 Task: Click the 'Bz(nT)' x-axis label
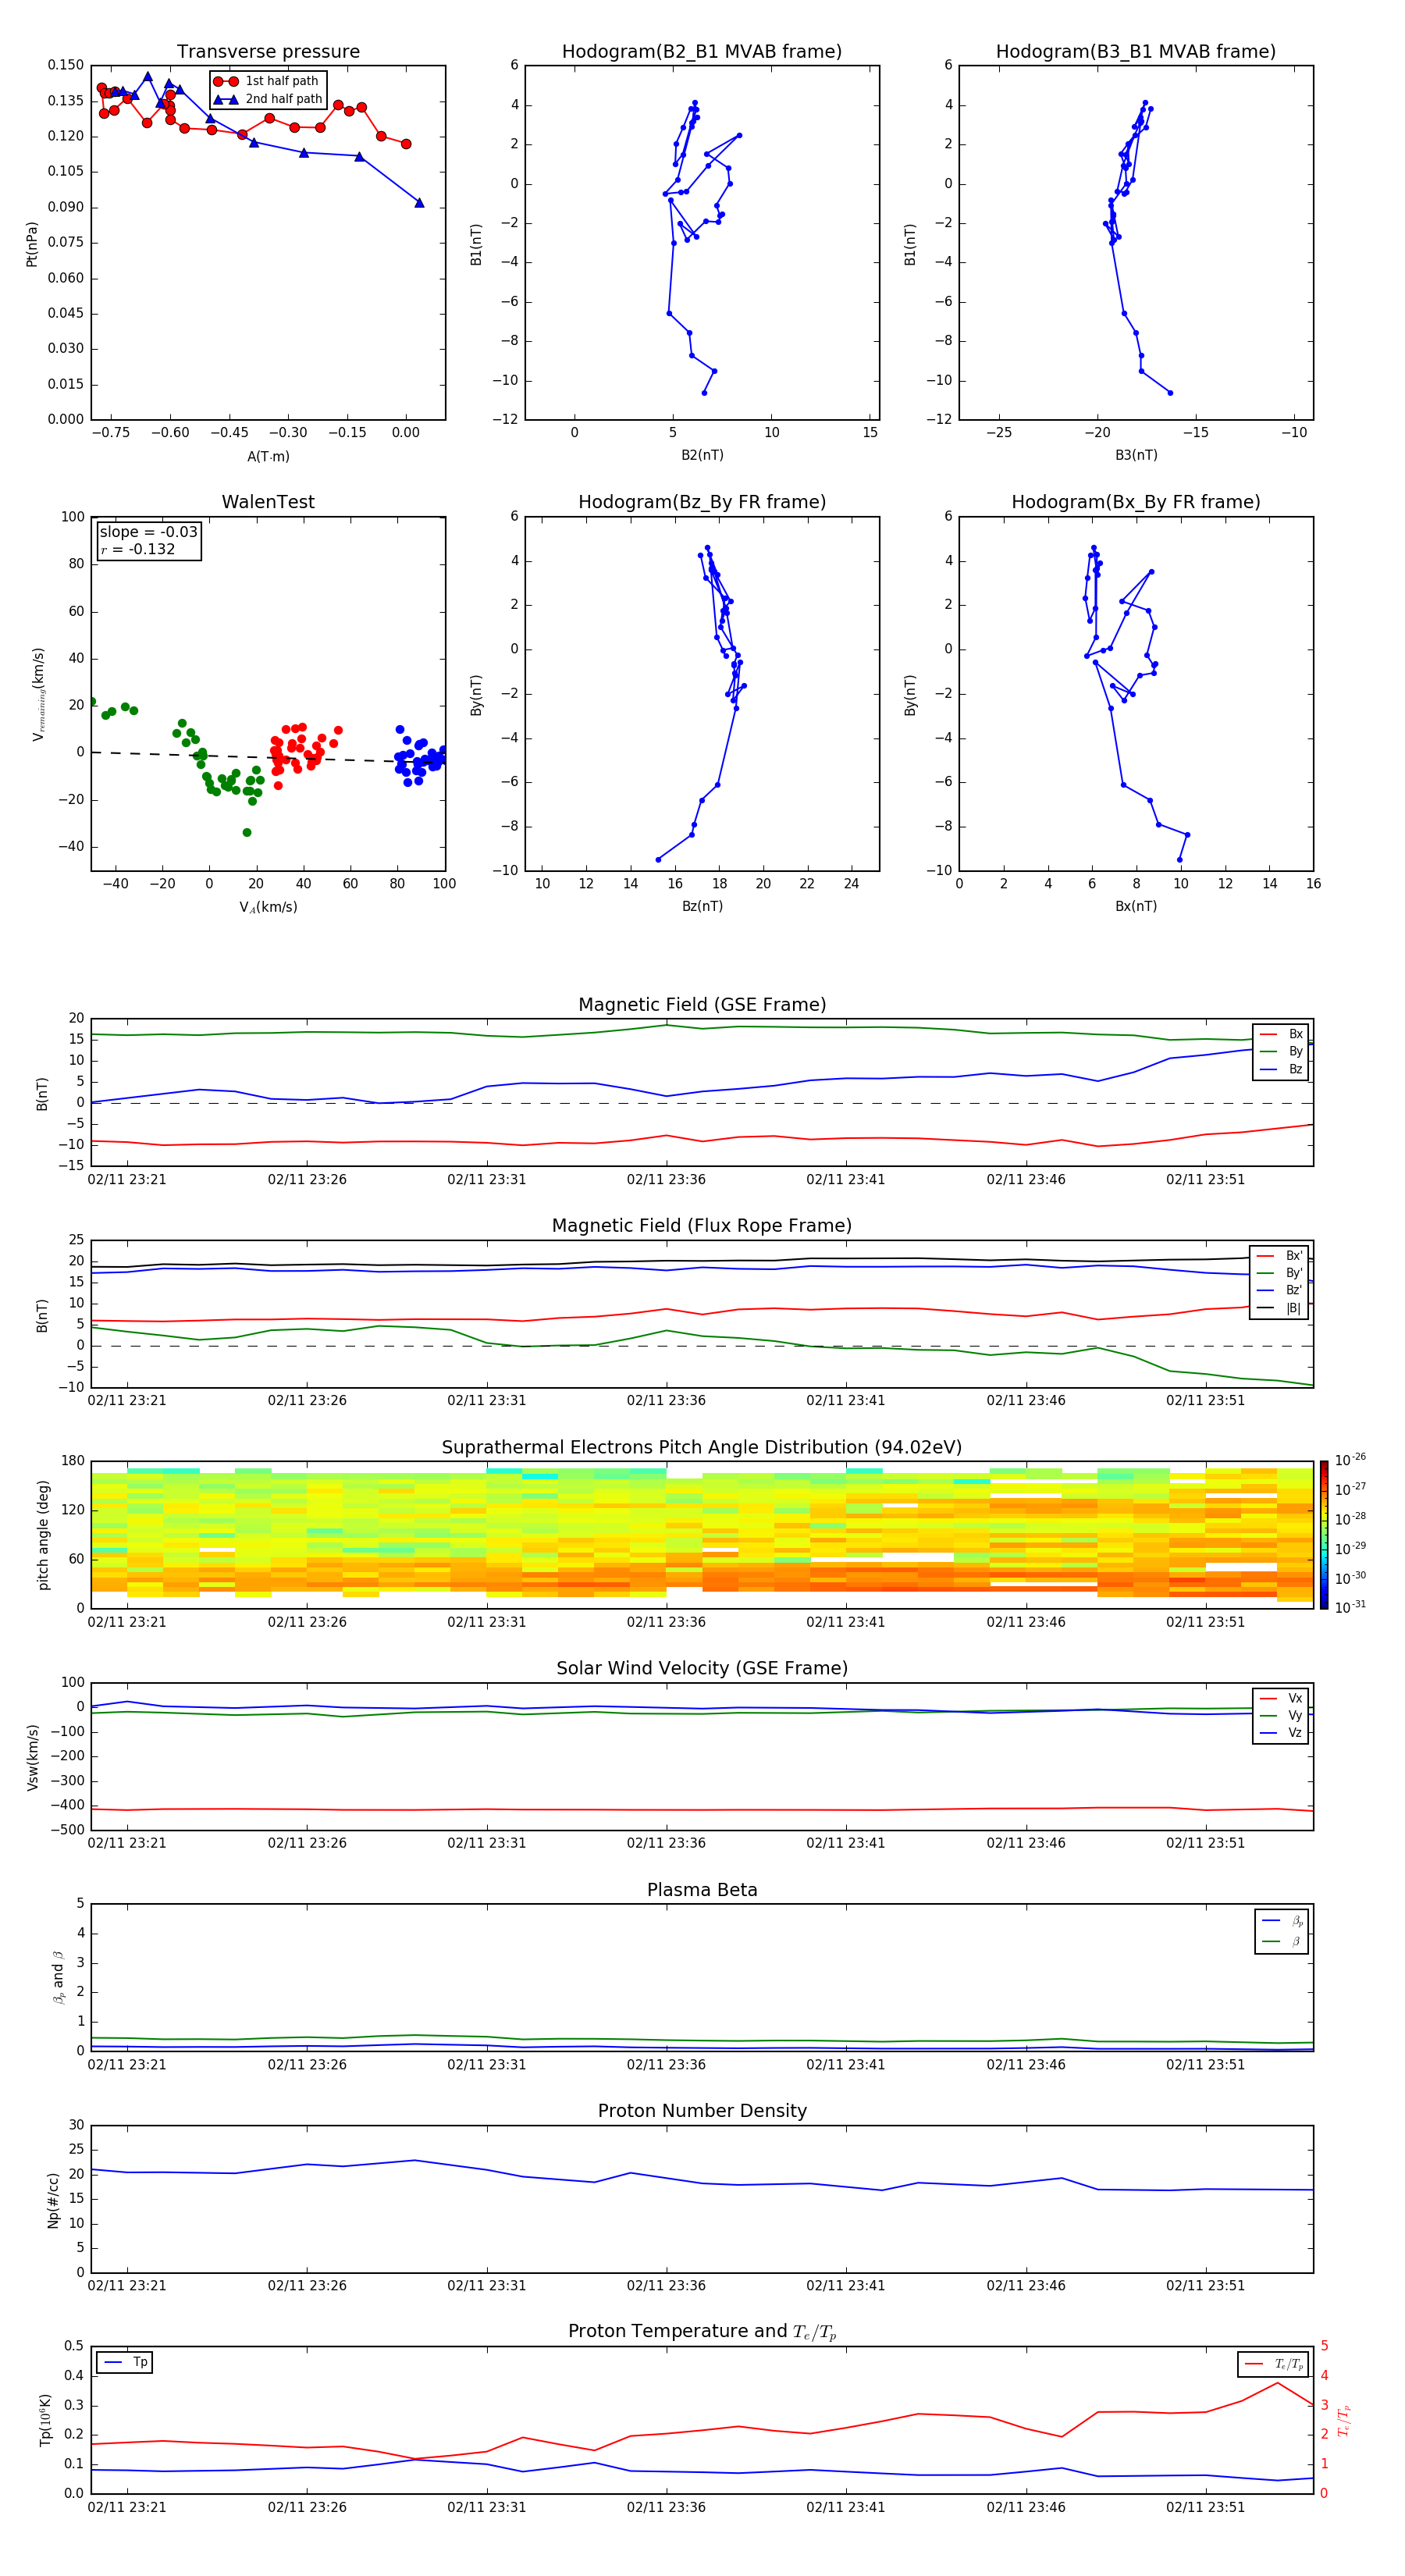702,906
